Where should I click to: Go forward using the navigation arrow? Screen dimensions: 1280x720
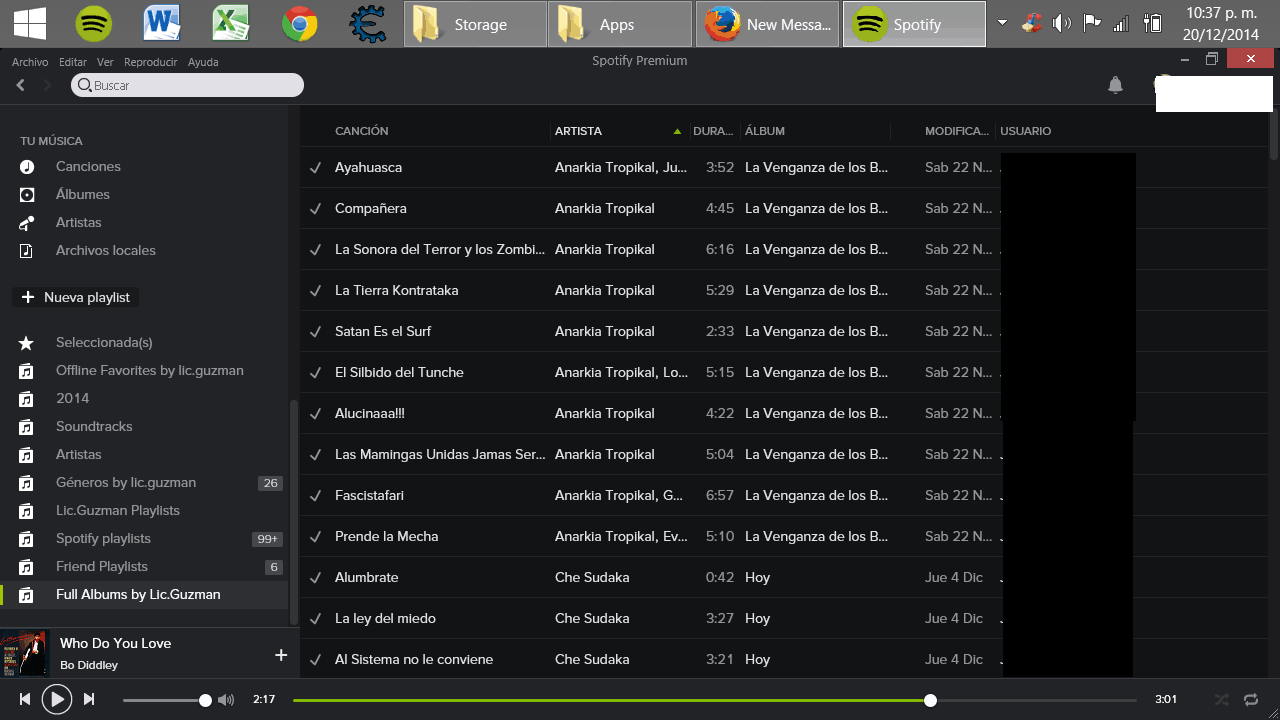(x=47, y=86)
